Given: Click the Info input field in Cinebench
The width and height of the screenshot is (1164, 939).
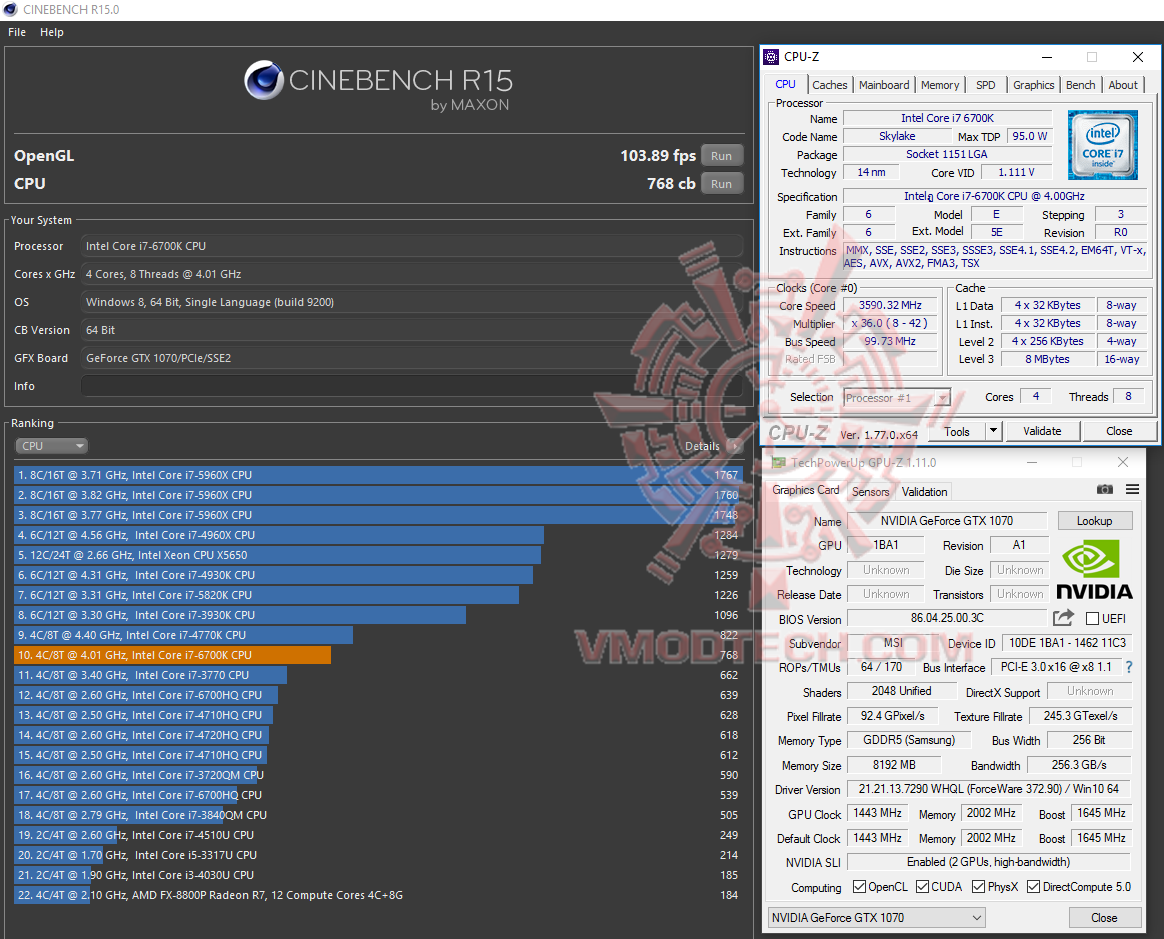Looking at the screenshot, I should coord(412,386).
